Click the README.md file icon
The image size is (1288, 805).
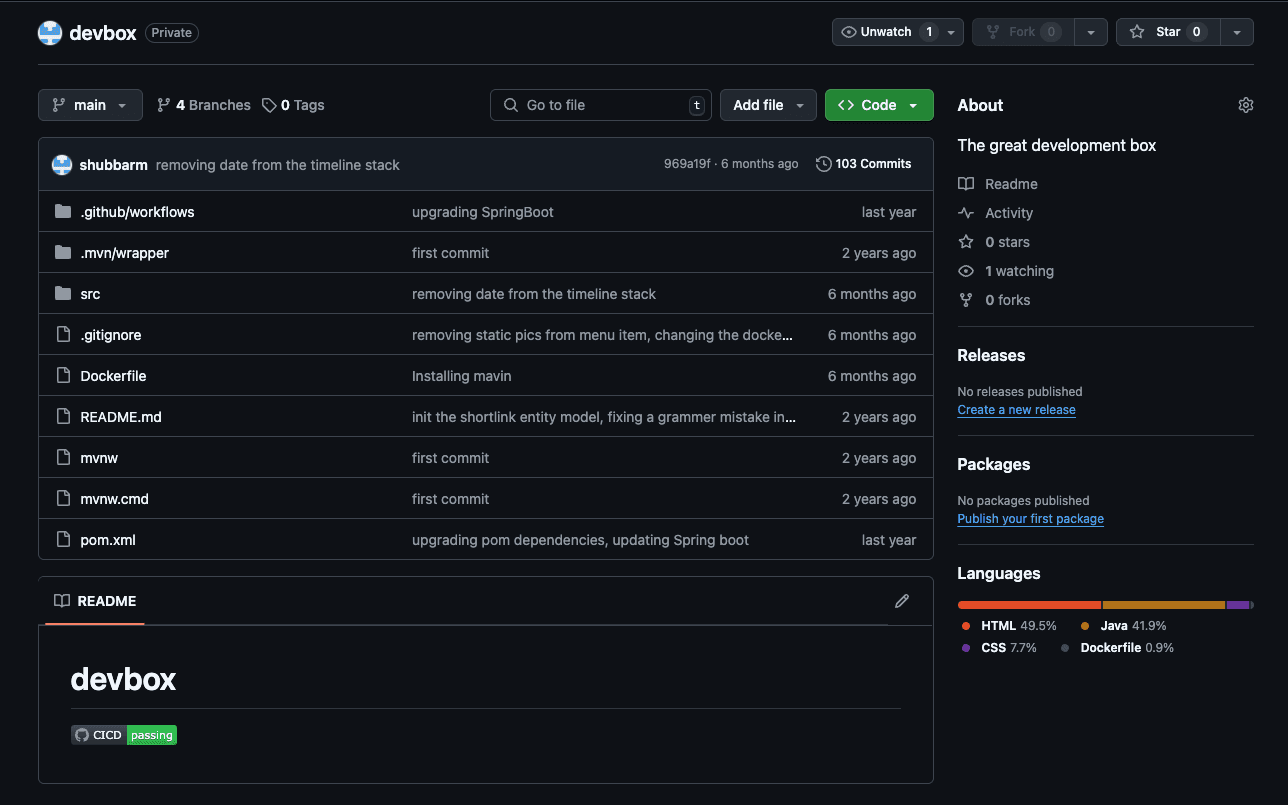click(63, 417)
